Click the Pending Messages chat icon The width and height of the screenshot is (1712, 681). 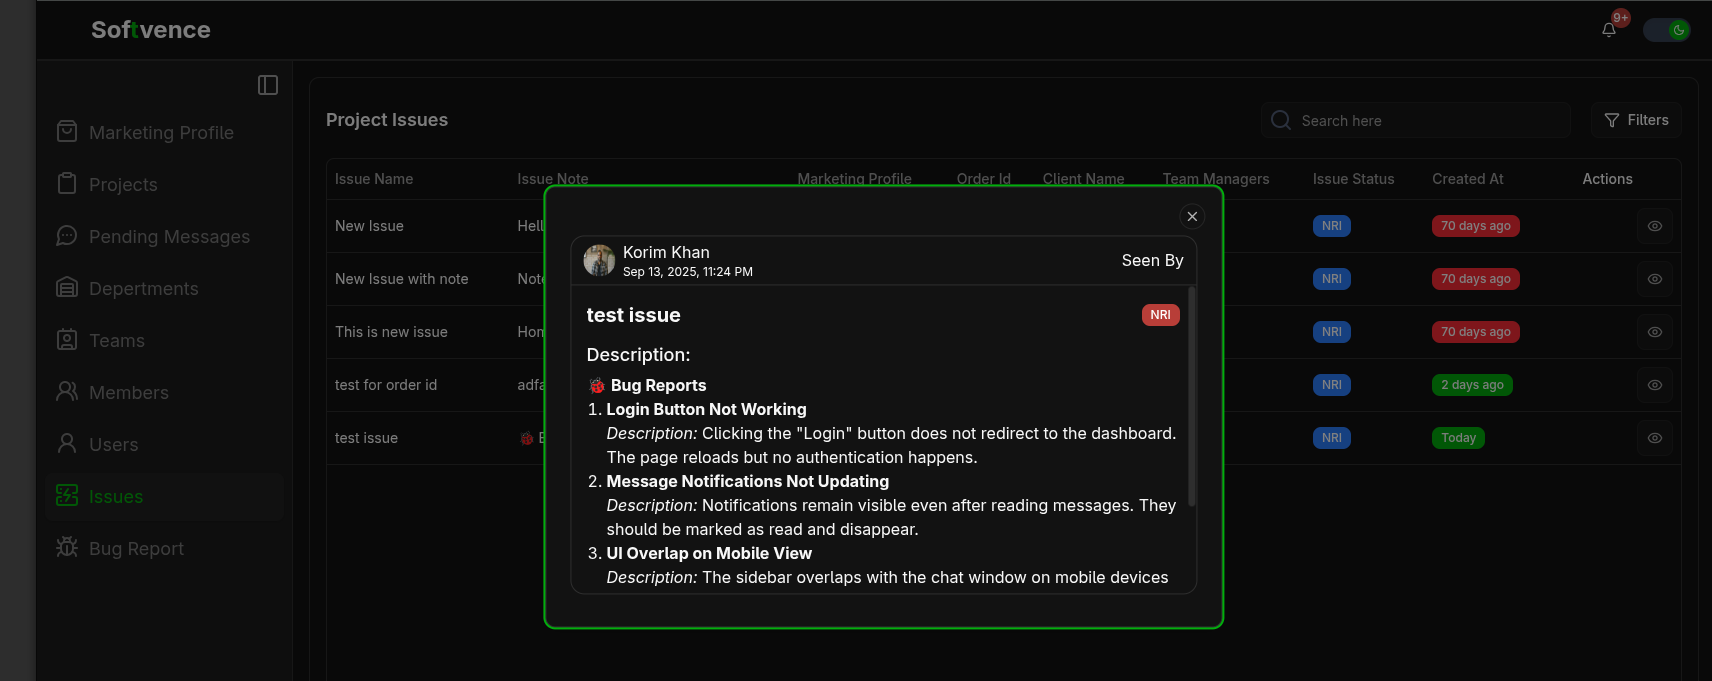coord(67,236)
